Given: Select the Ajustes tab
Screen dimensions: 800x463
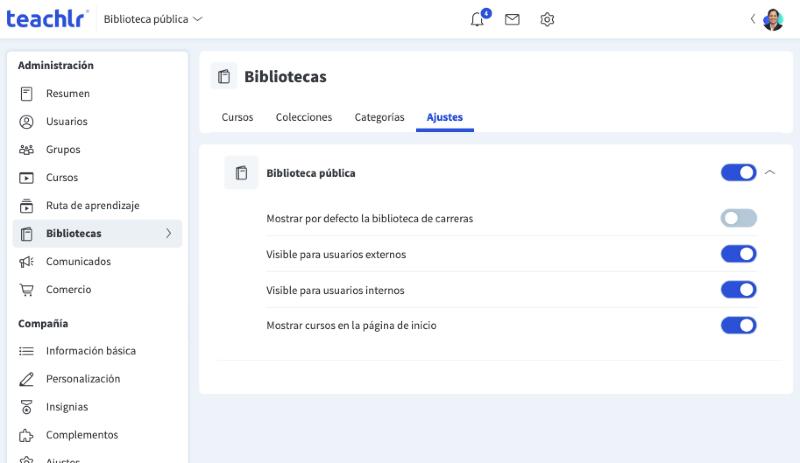Looking at the screenshot, I should pos(444,117).
